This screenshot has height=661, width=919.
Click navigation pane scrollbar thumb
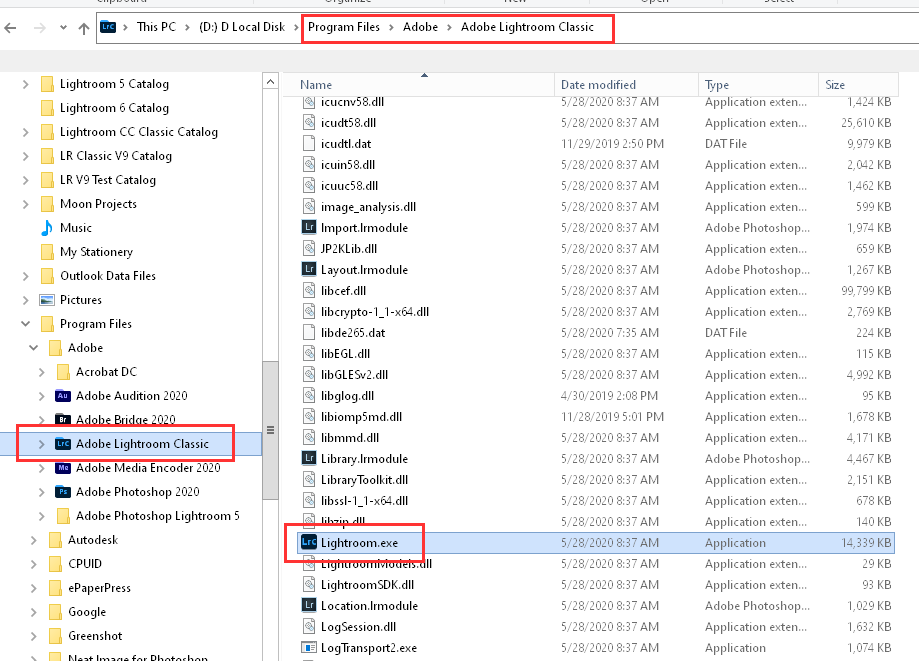click(x=270, y=430)
